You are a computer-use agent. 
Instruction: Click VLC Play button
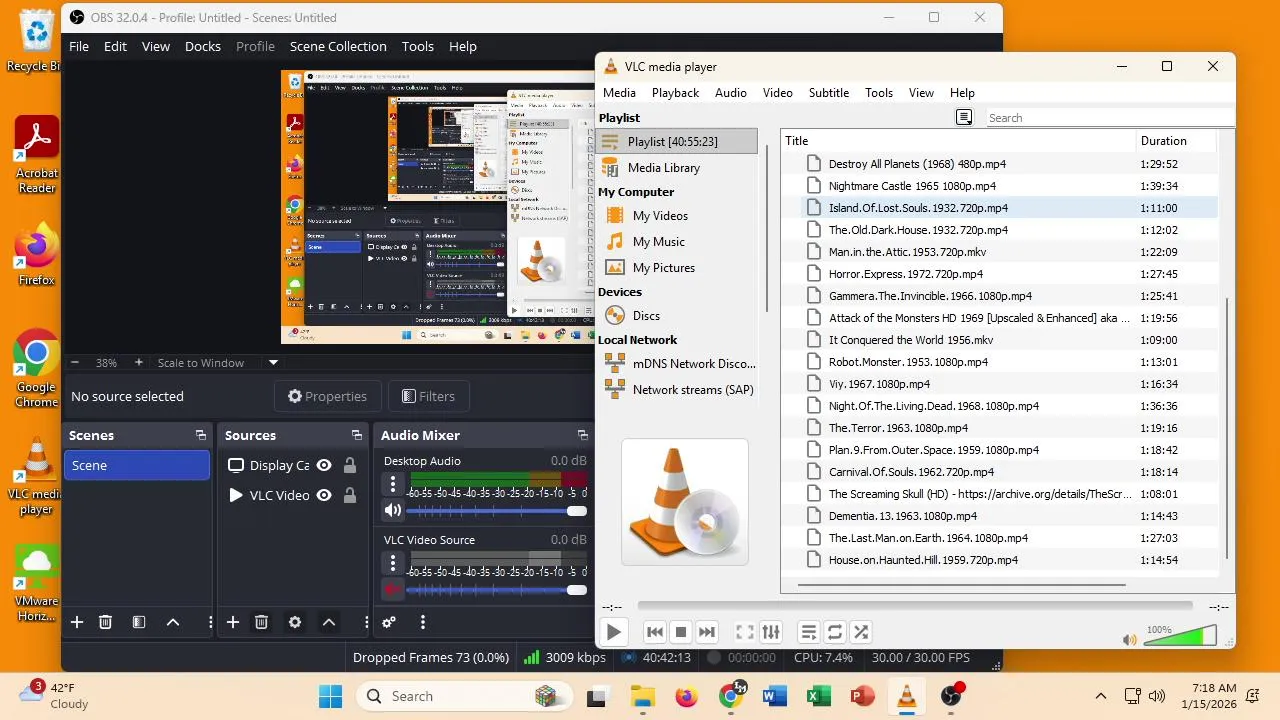pyautogui.click(x=614, y=632)
